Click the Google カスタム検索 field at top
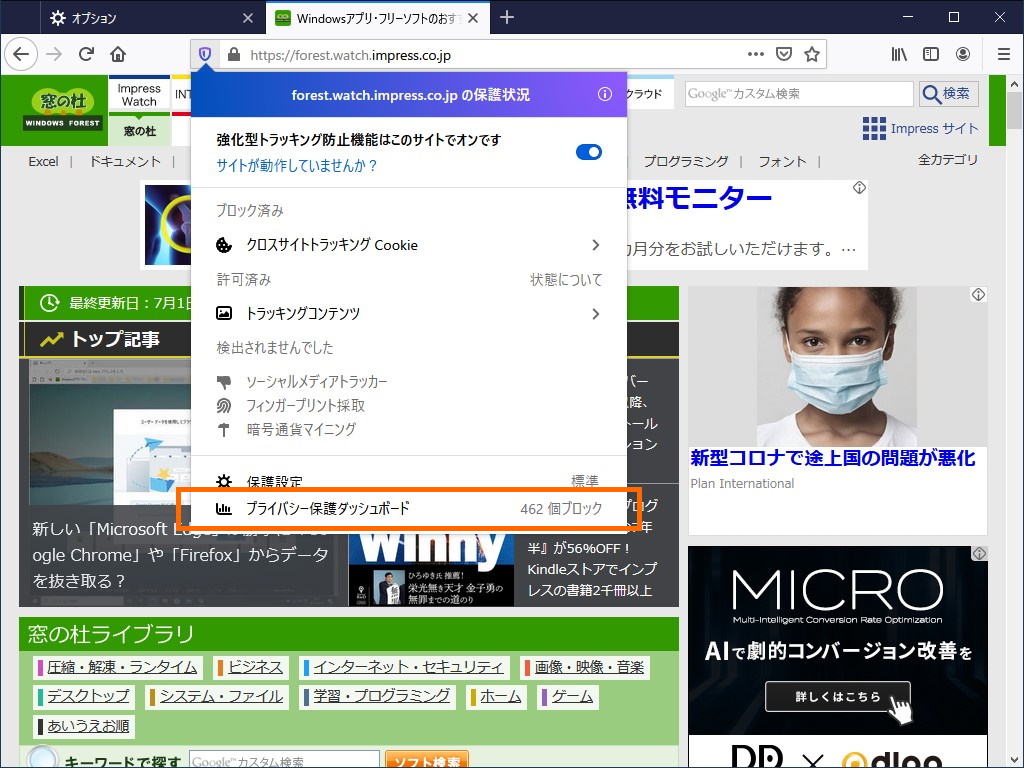 click(x=799, y=94)
